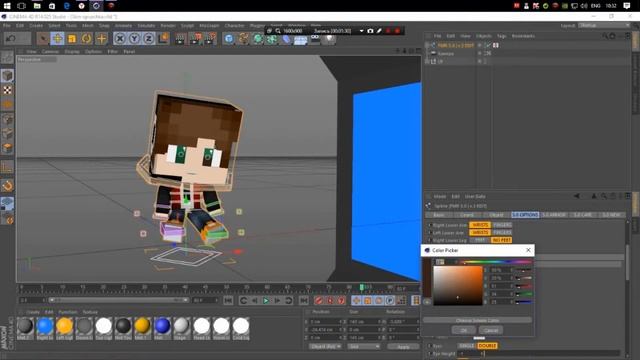Click the current frame marker on the timeline
The image size is (640, 360).
coord(362,287)
